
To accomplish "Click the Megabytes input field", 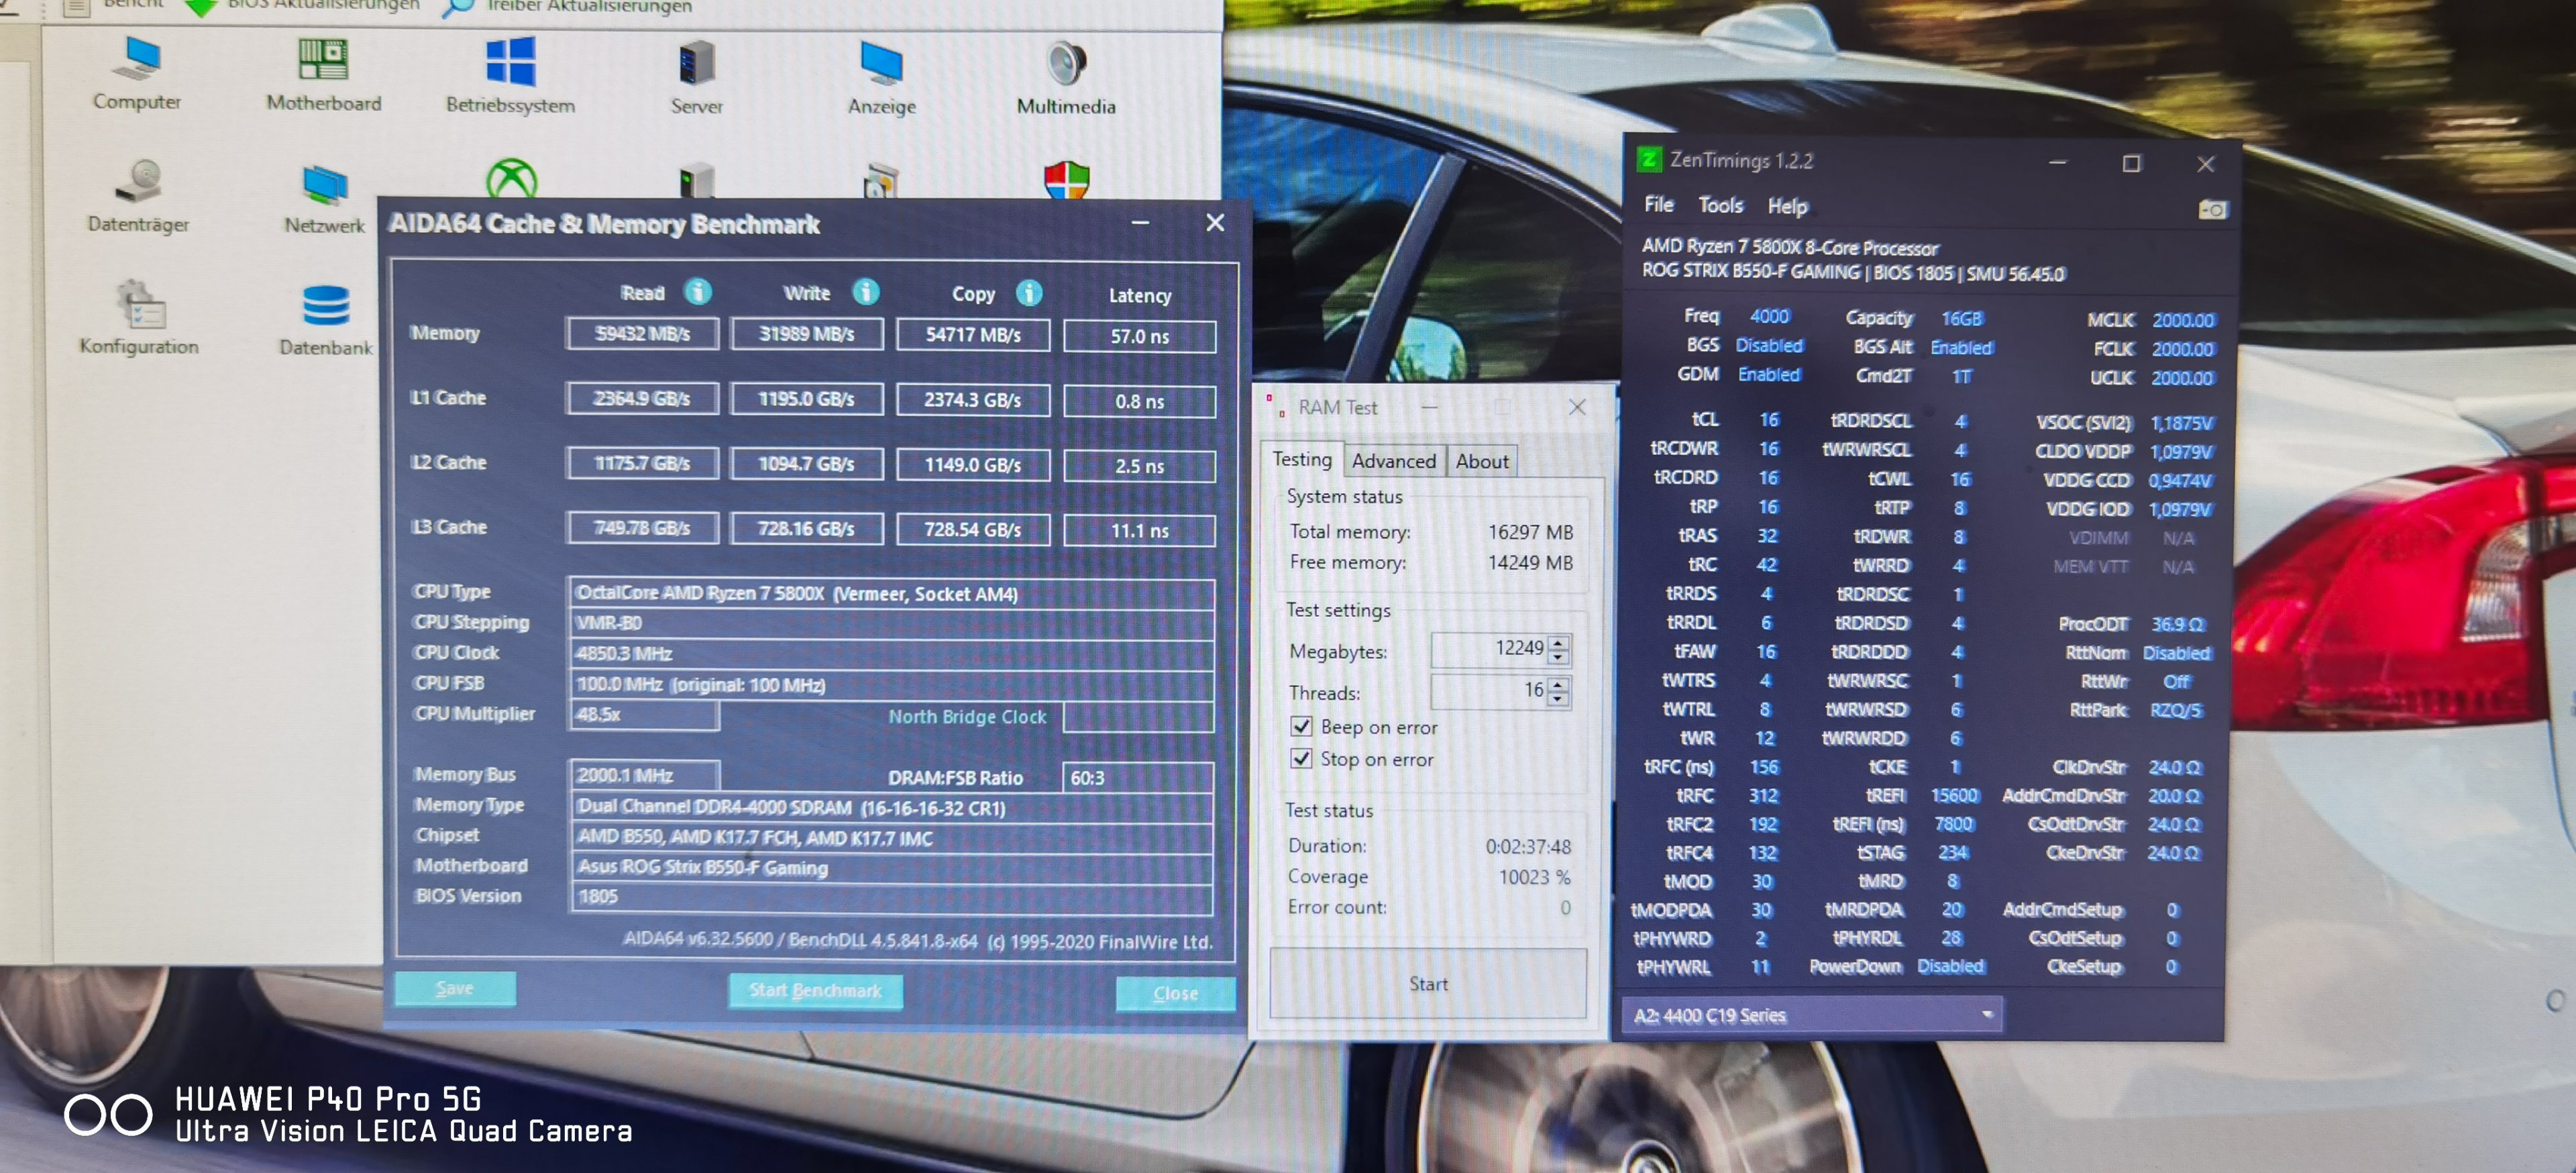I will (1489, 649).
